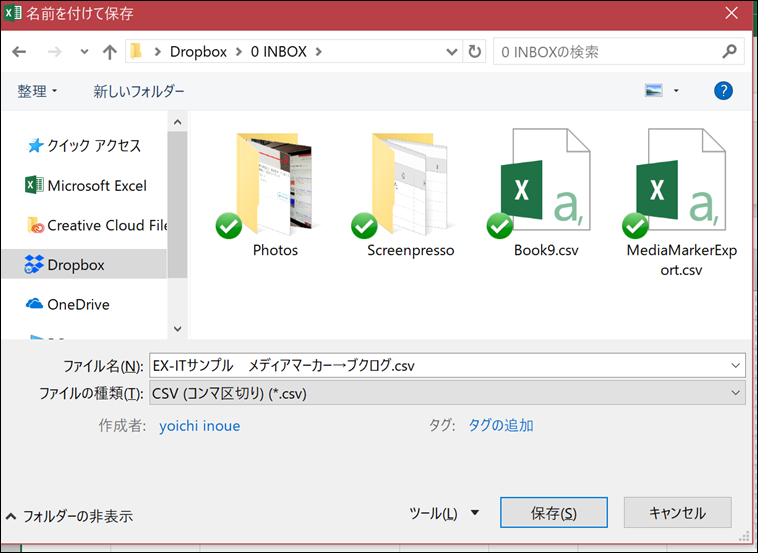Click the folder icon in address bar

tap(136, 51)
